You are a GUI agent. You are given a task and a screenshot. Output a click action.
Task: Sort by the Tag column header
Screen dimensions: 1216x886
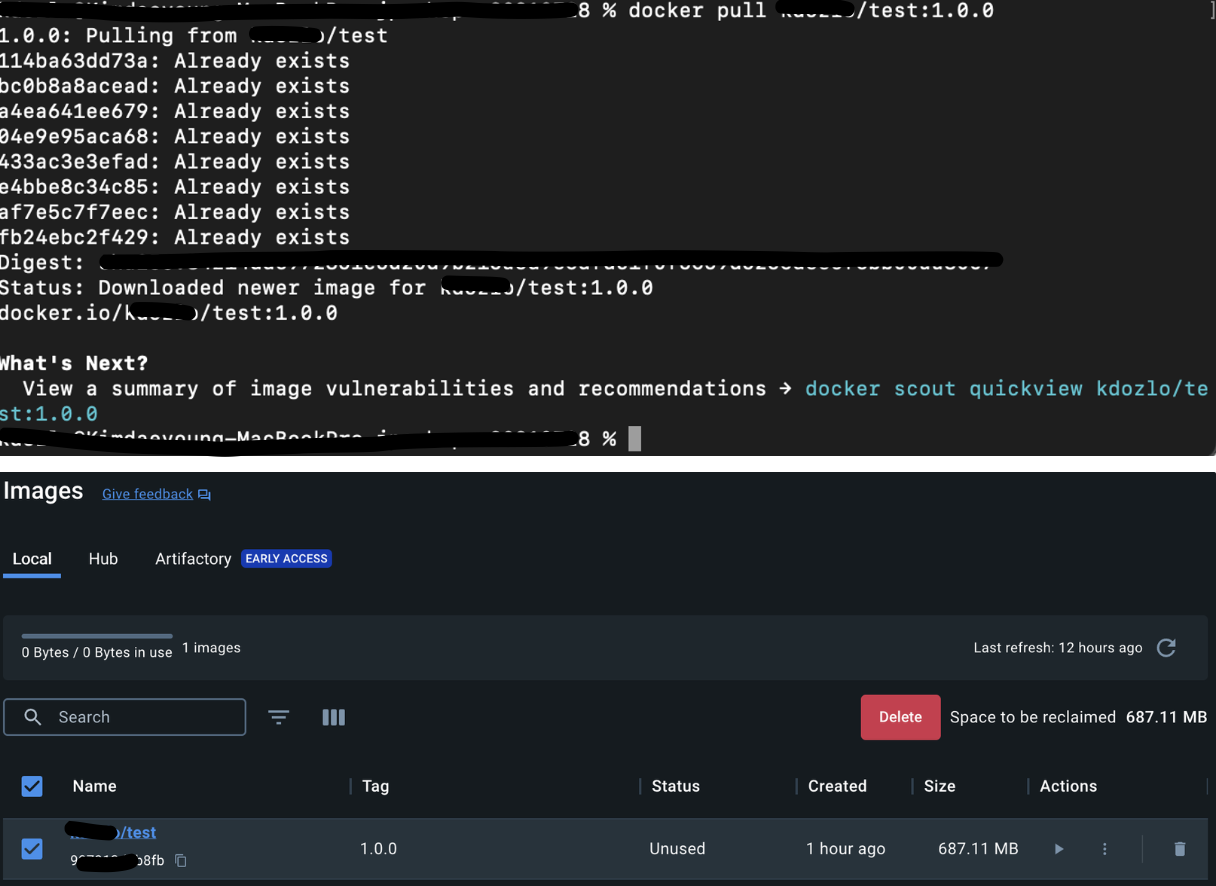(376, 786)
